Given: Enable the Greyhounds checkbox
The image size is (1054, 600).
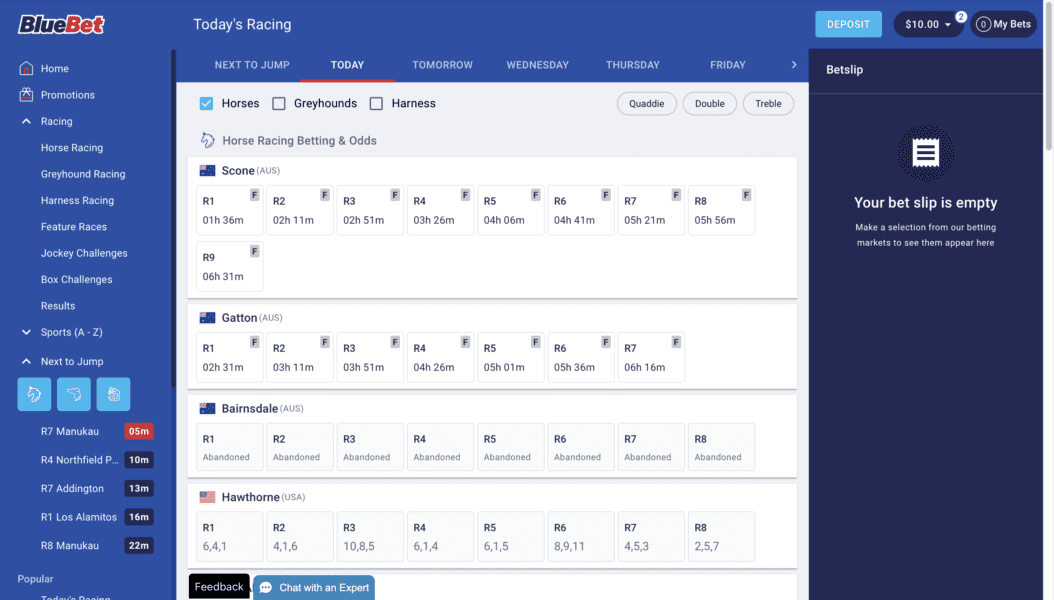Looking at the screenshot, I should pos(279,104).
